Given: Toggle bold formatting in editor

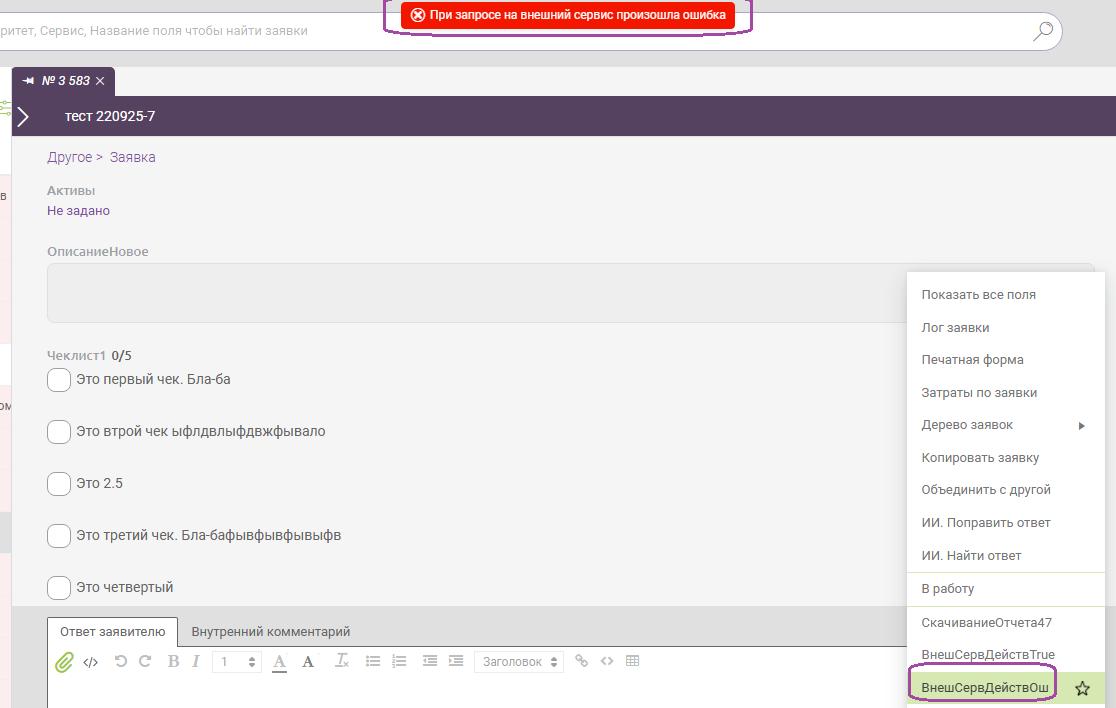Looking at the screenshot, I should (173, 661).
